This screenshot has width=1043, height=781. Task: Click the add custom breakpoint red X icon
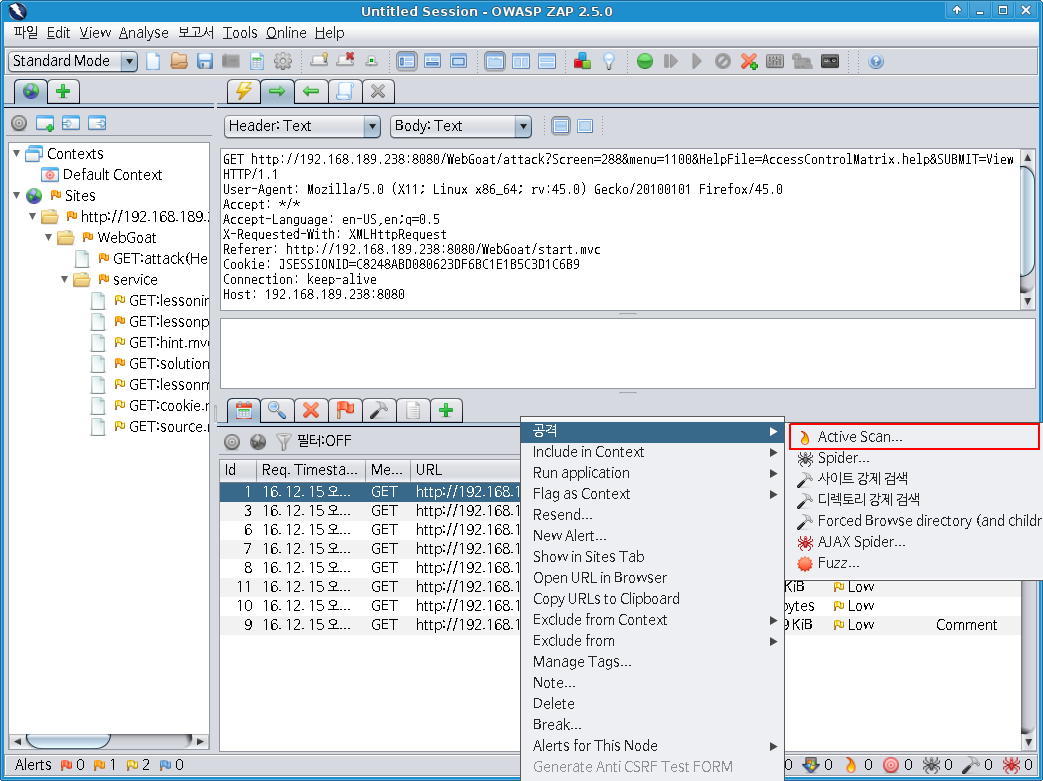pos(749,61)
